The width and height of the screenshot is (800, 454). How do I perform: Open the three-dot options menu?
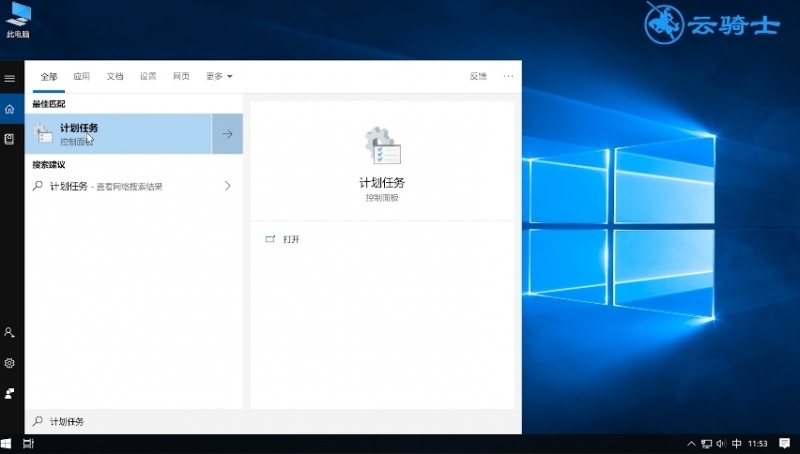[x=508, y=77]
